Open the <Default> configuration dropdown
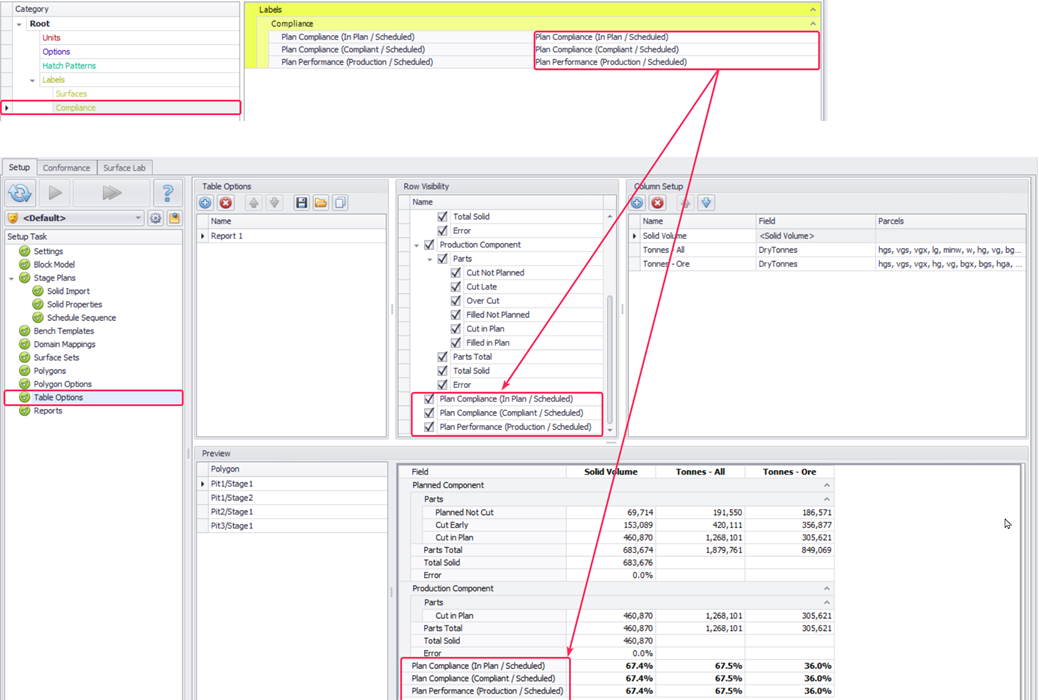 [x=138, y=218]
